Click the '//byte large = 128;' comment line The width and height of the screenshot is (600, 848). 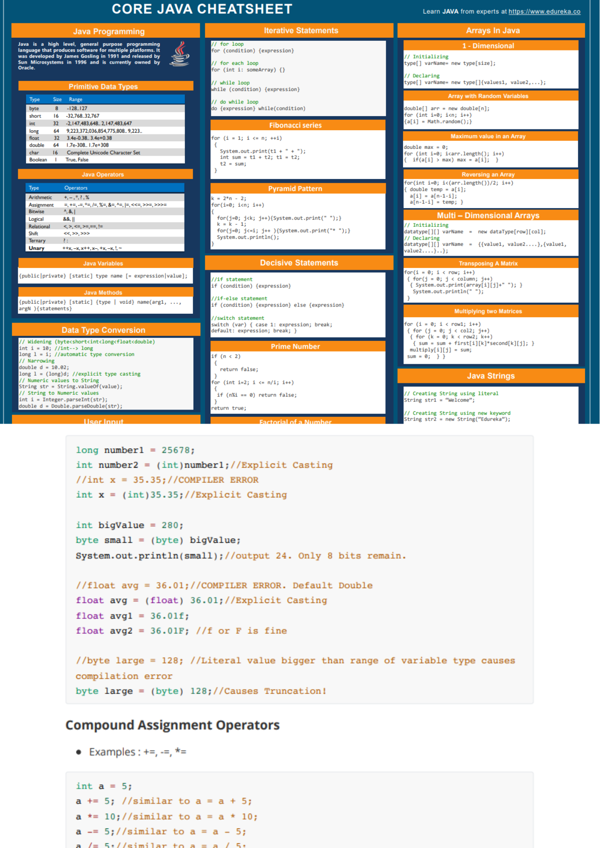coord(295,668)
